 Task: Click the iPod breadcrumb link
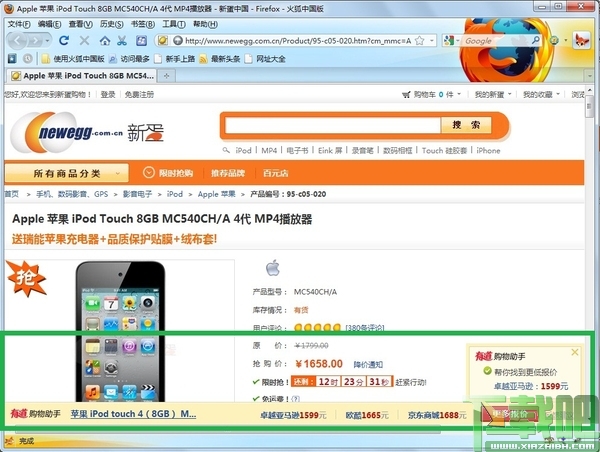click(x=174, y=194)
